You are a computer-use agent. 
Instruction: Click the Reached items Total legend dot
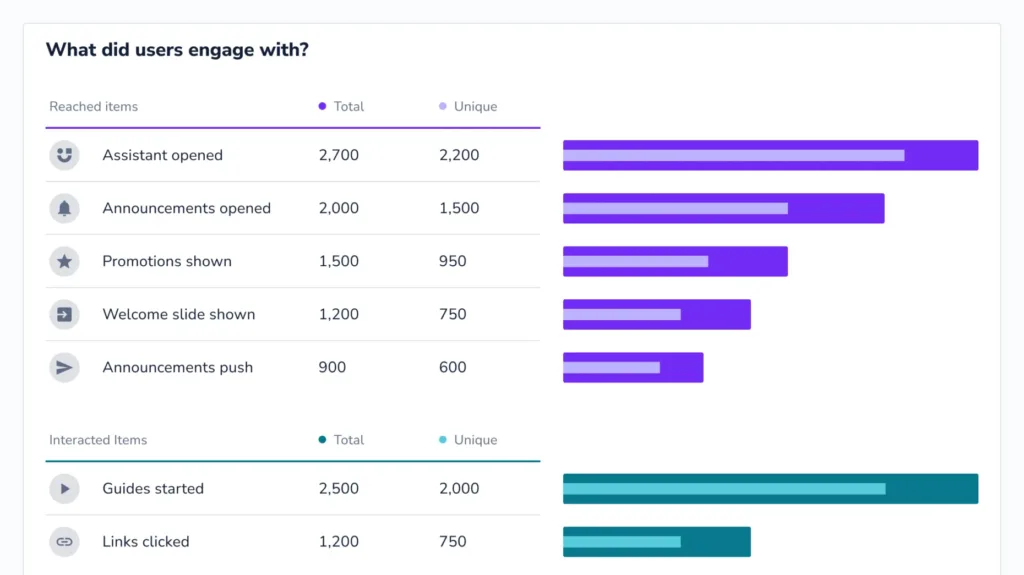tap(322, 106)
